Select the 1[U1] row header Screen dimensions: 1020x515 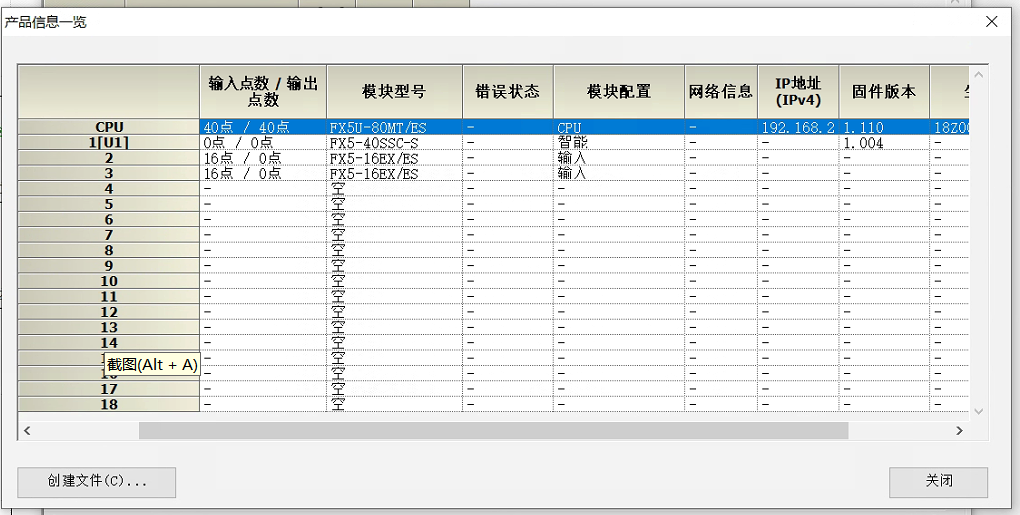pos(109,143)
